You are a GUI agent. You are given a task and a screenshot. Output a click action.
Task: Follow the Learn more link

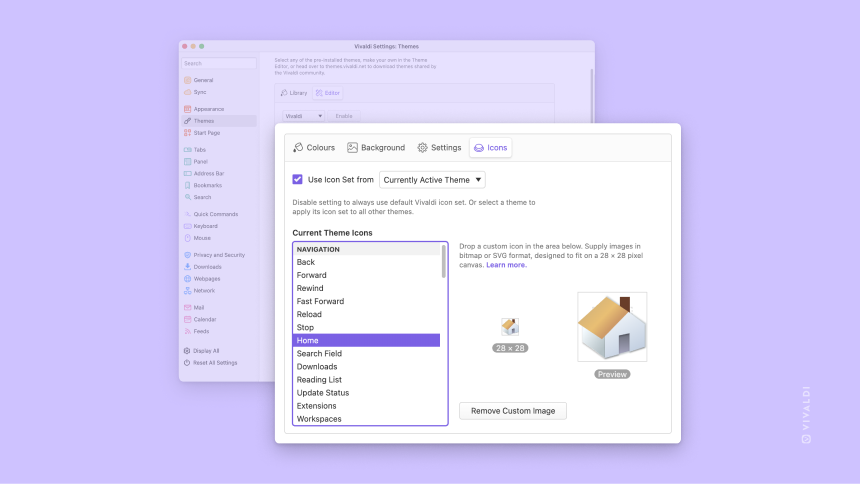point(506,265)
